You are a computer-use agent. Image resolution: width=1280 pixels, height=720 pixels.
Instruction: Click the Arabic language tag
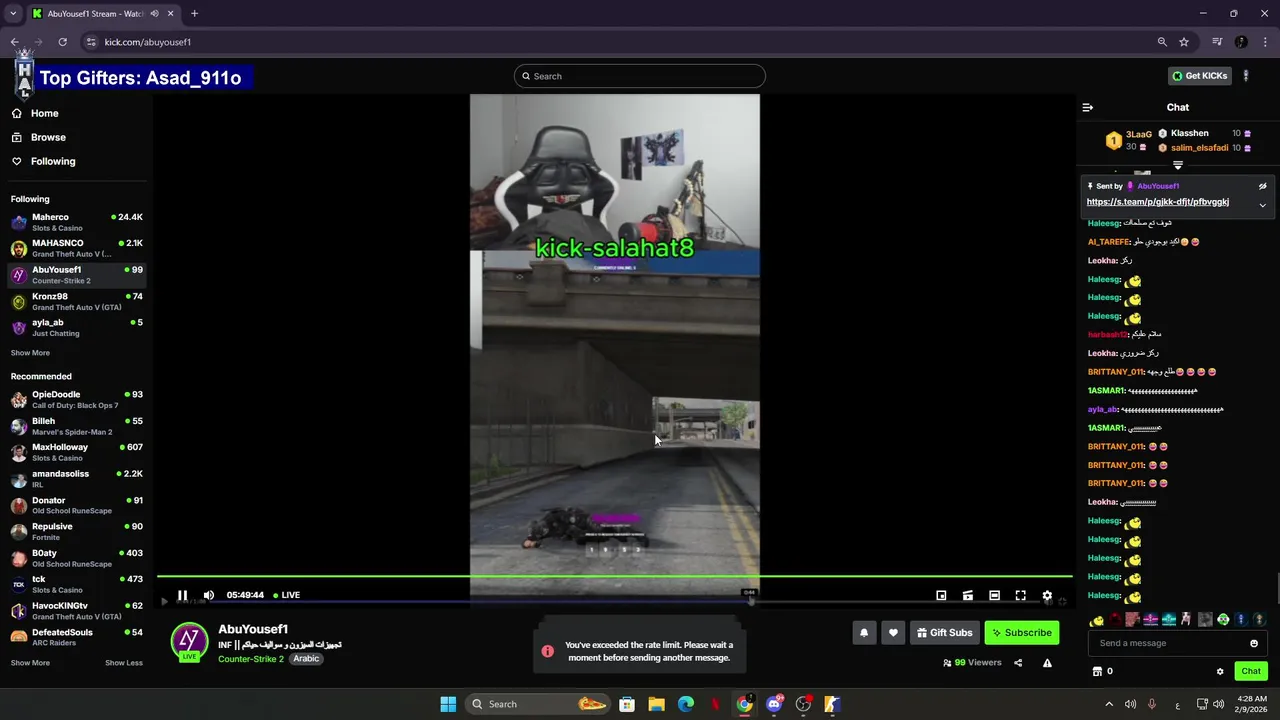click(306, 659)
